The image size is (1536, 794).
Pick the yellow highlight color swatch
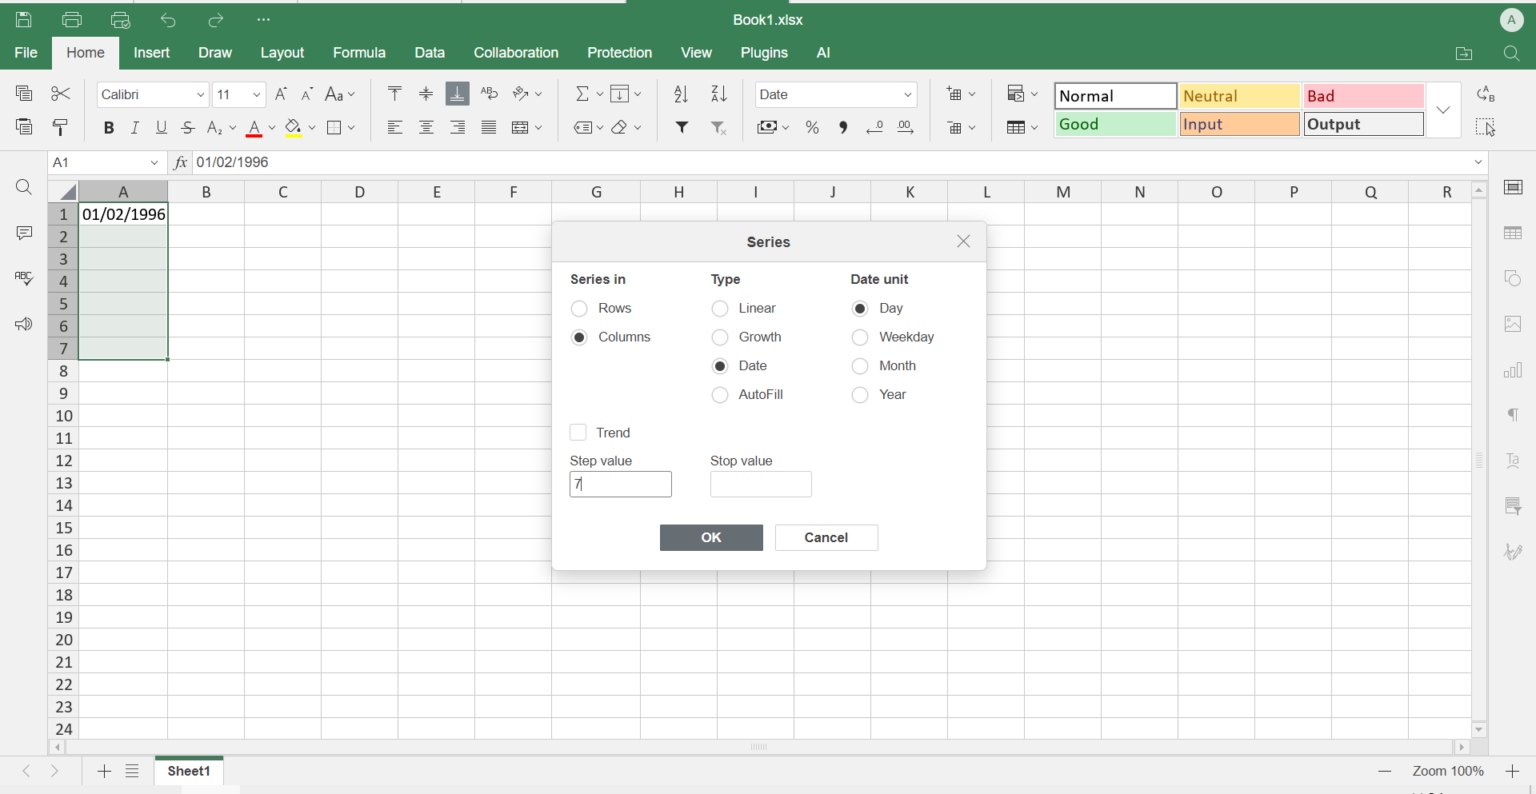295,128
